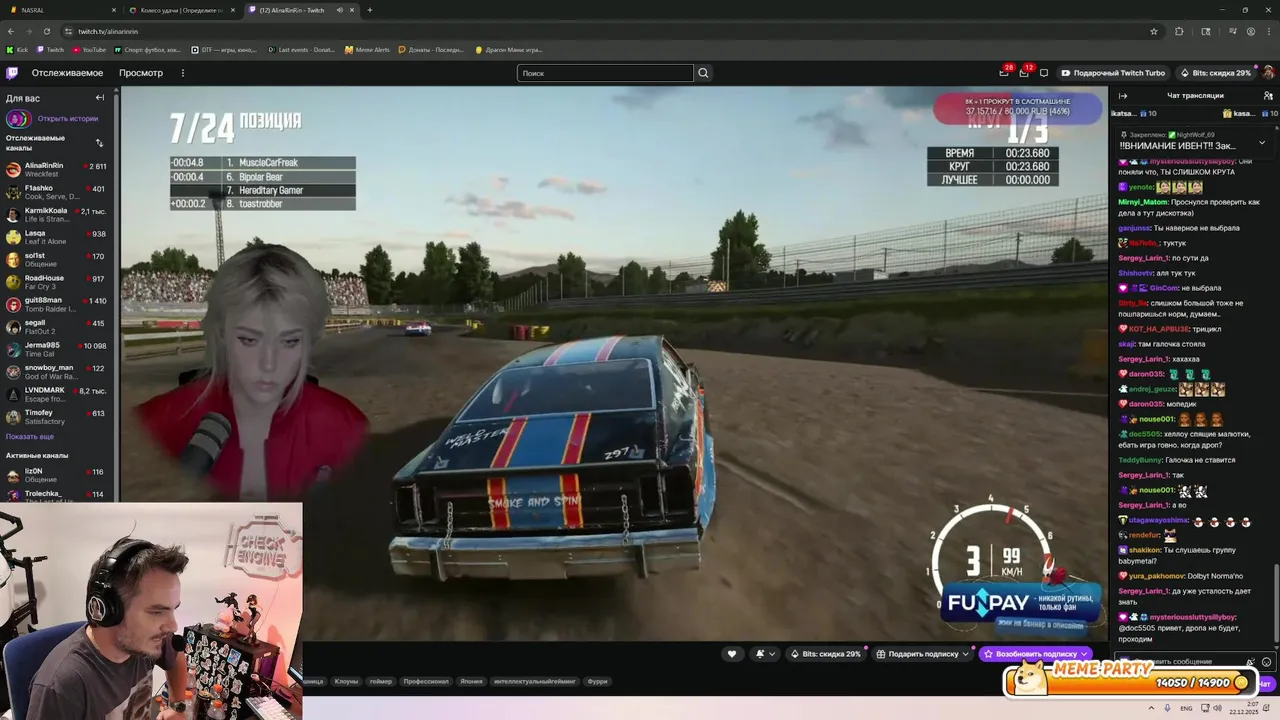Screen dimensions: 1280x720
Task: Focus the Поиск search field
Action: [x=605, y=73]
